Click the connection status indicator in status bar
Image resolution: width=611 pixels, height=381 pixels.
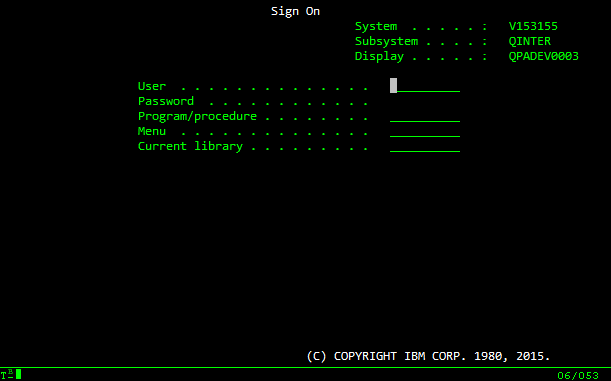click(11, 374)
